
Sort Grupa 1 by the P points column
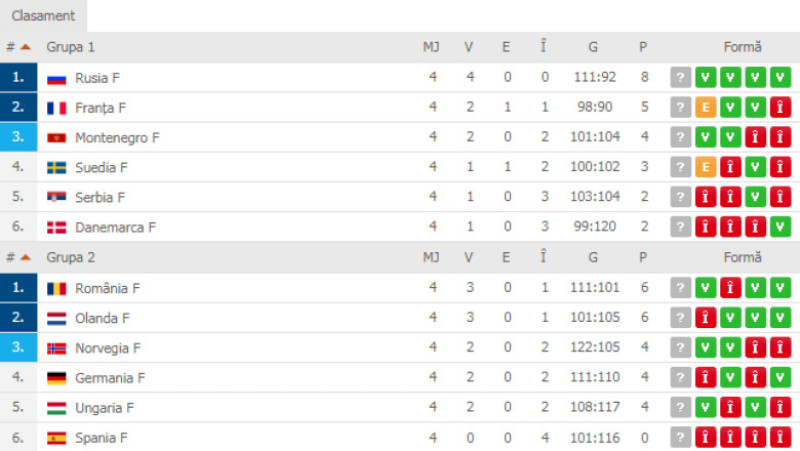(643, 47)
